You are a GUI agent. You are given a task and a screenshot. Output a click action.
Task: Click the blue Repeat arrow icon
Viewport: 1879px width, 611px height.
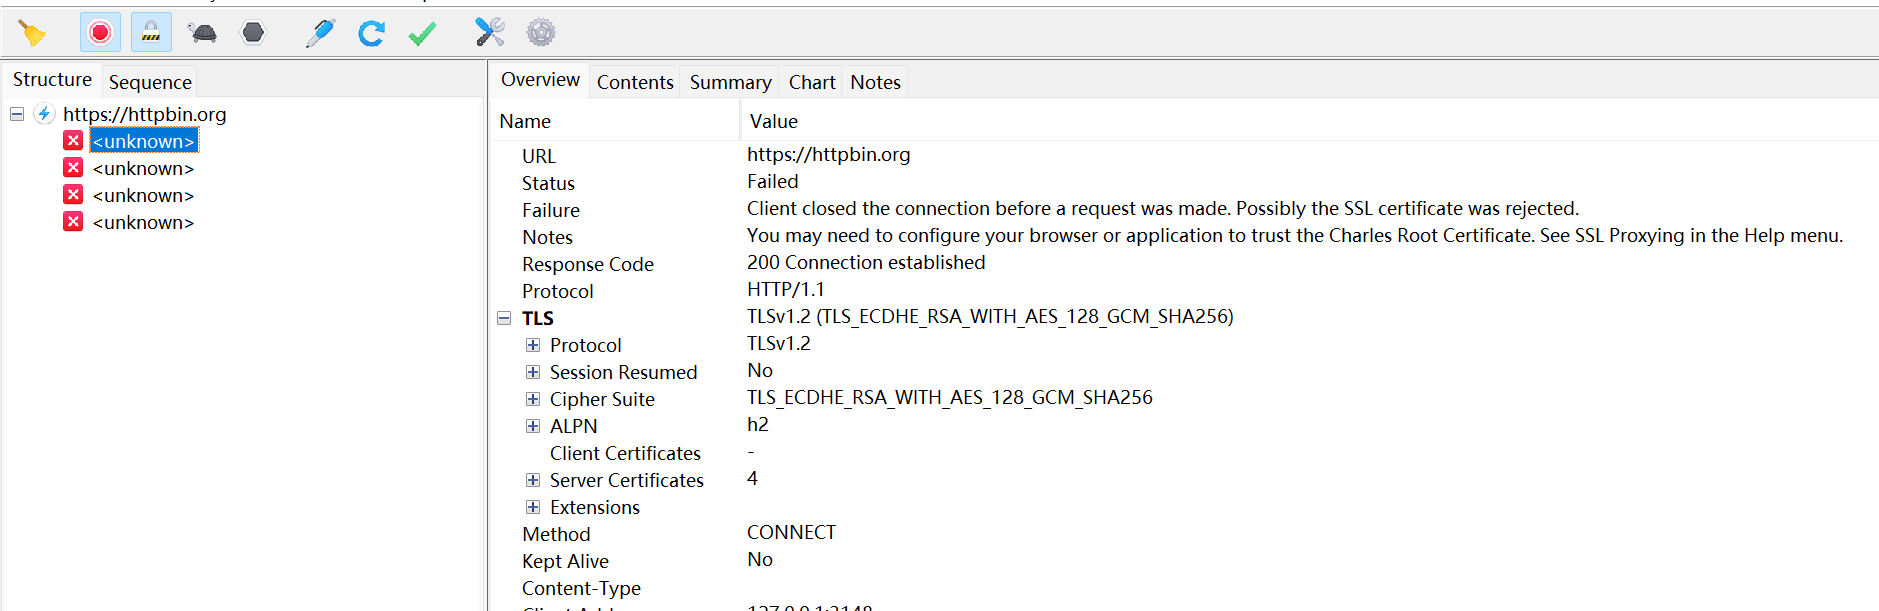[371, 33]
